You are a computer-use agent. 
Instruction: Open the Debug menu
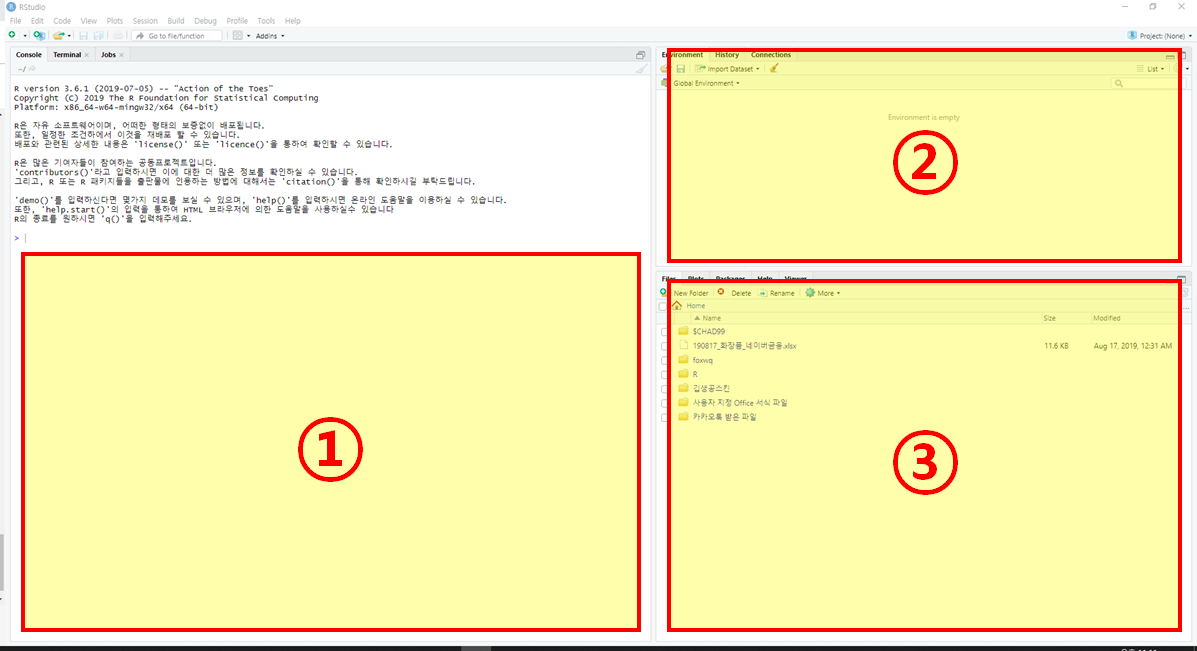[x=205, y=21]
